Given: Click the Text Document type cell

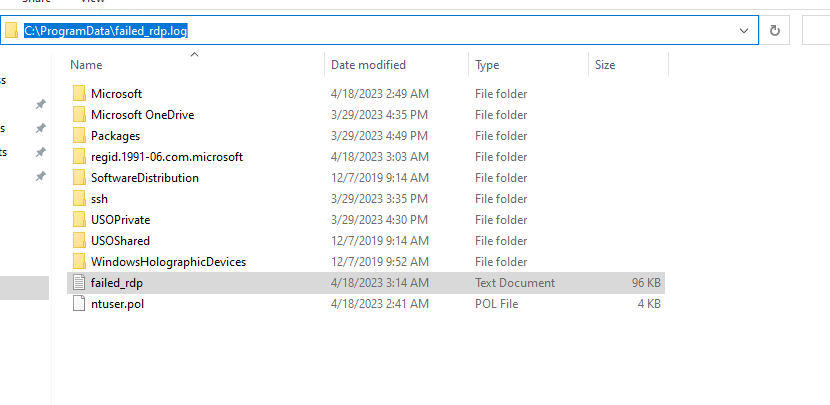Looking at the screenshot, I should coord(515,283).
